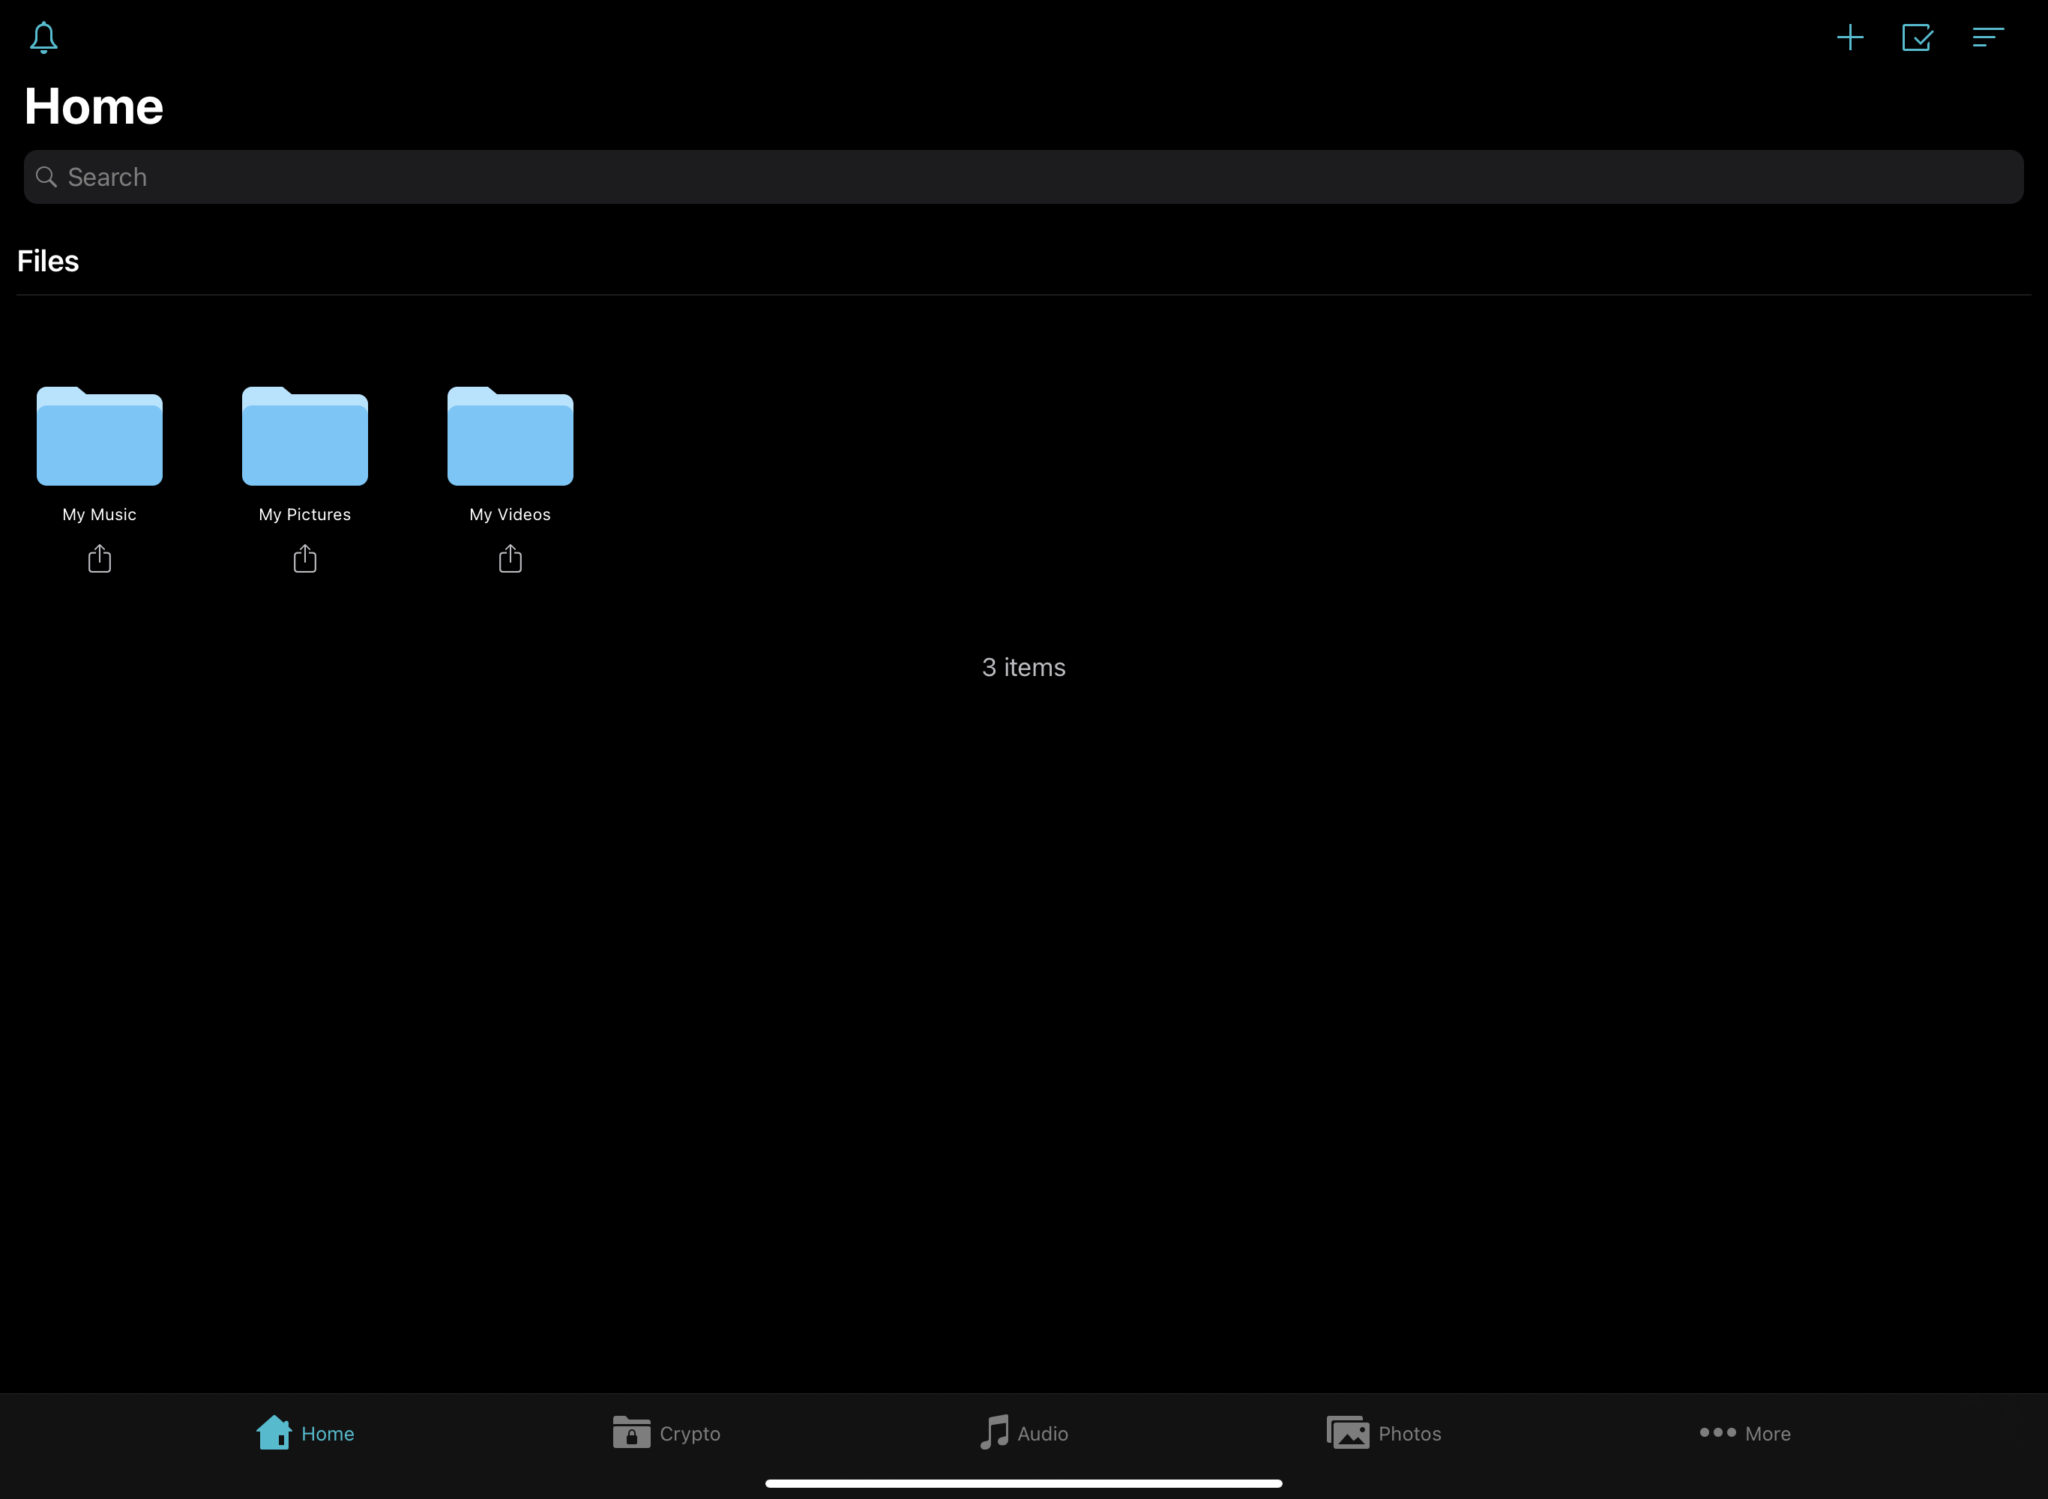Open the My Music folder
Viewport: 2048px width, 1499px height.
[x=99, y=436]
